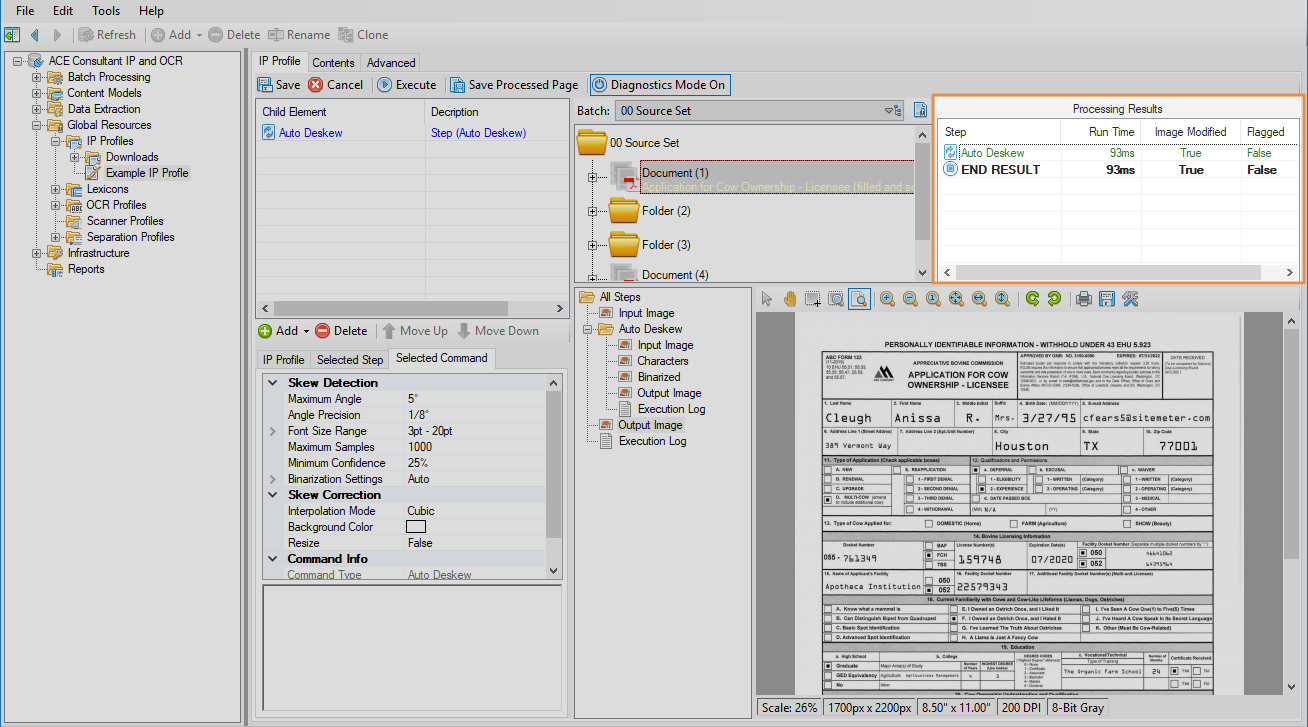This screenshot has width=1308, height=727.
Task: Open the viewer settings tools icon
Action: point(1130,299)
